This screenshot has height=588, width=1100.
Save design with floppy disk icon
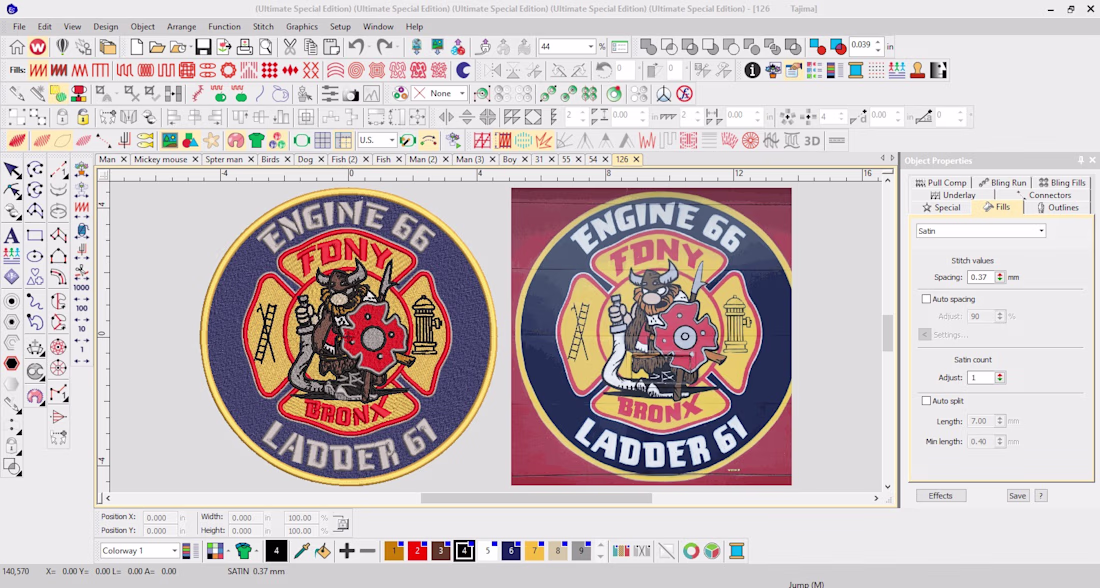(x=203, y=47)
